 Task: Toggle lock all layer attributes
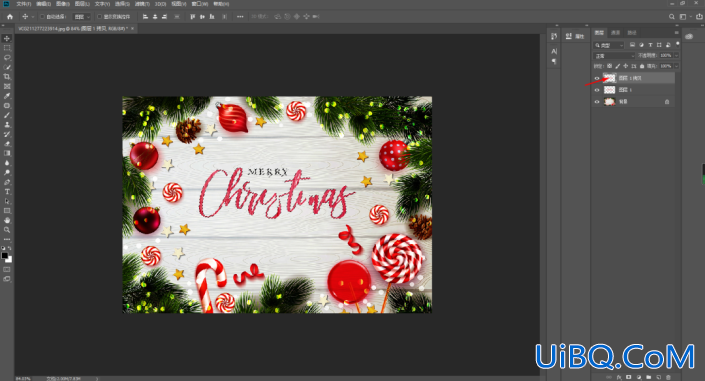pos(642,66)
